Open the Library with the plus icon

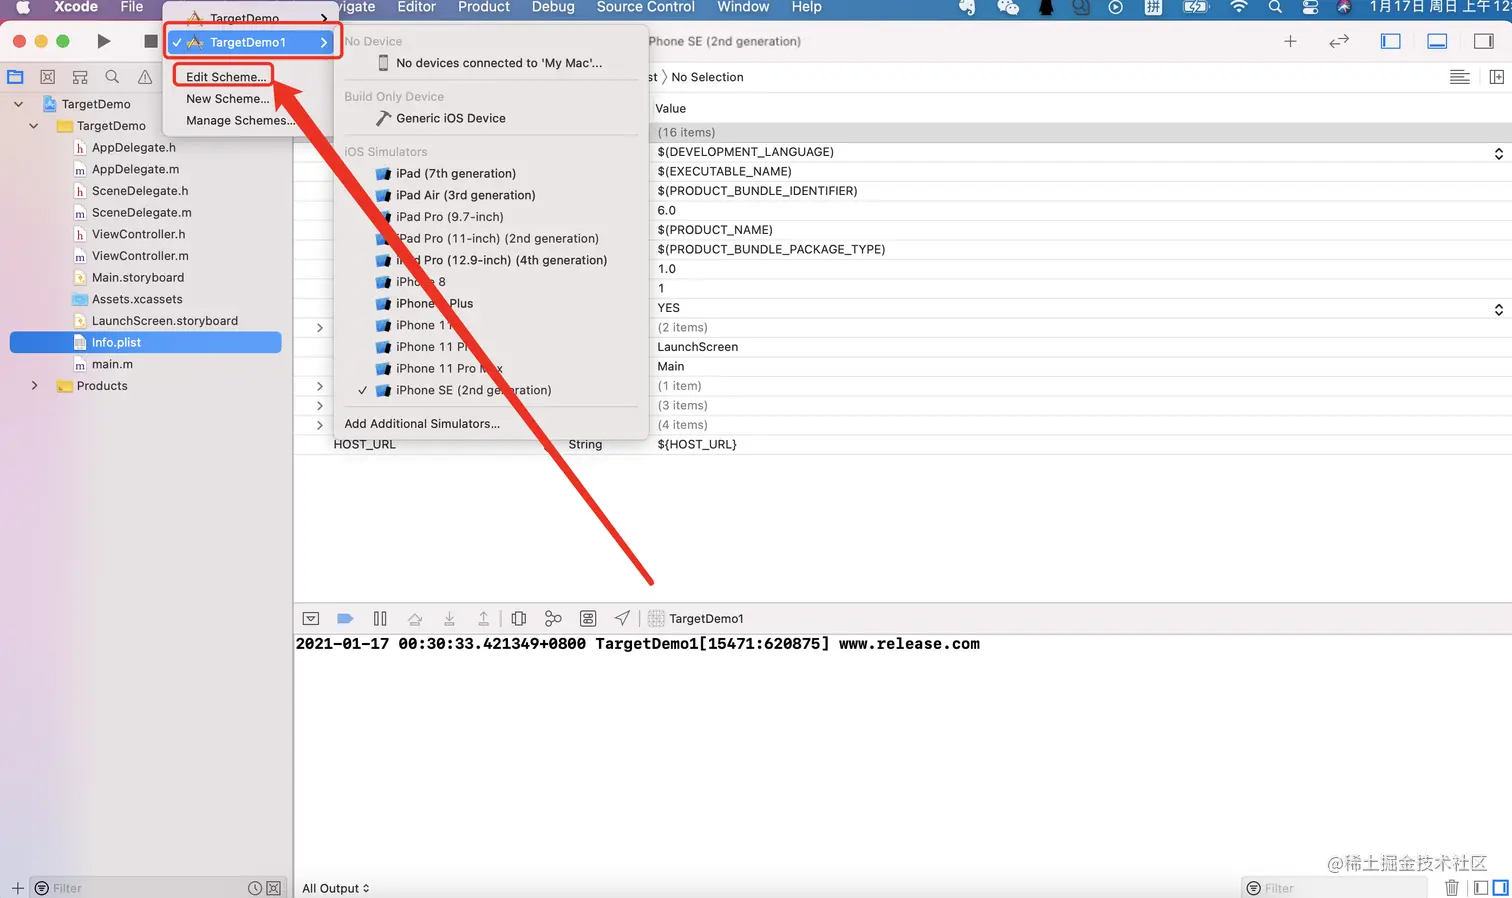tap(1290, 41)
